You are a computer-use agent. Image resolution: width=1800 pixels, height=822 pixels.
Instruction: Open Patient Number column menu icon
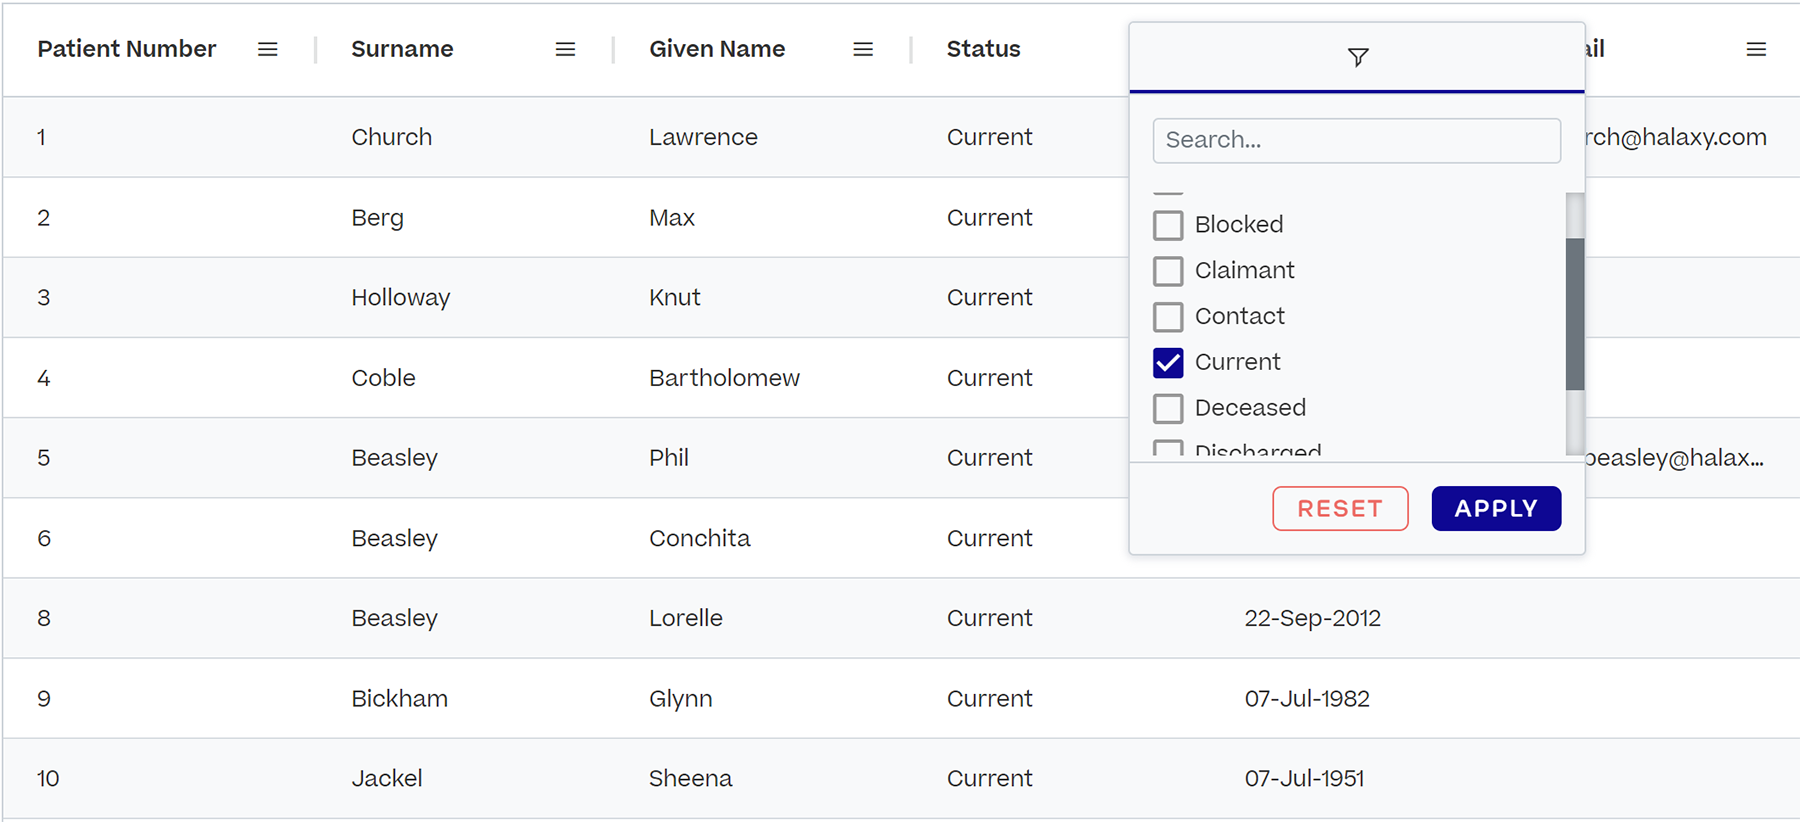(x=267, y=49)
